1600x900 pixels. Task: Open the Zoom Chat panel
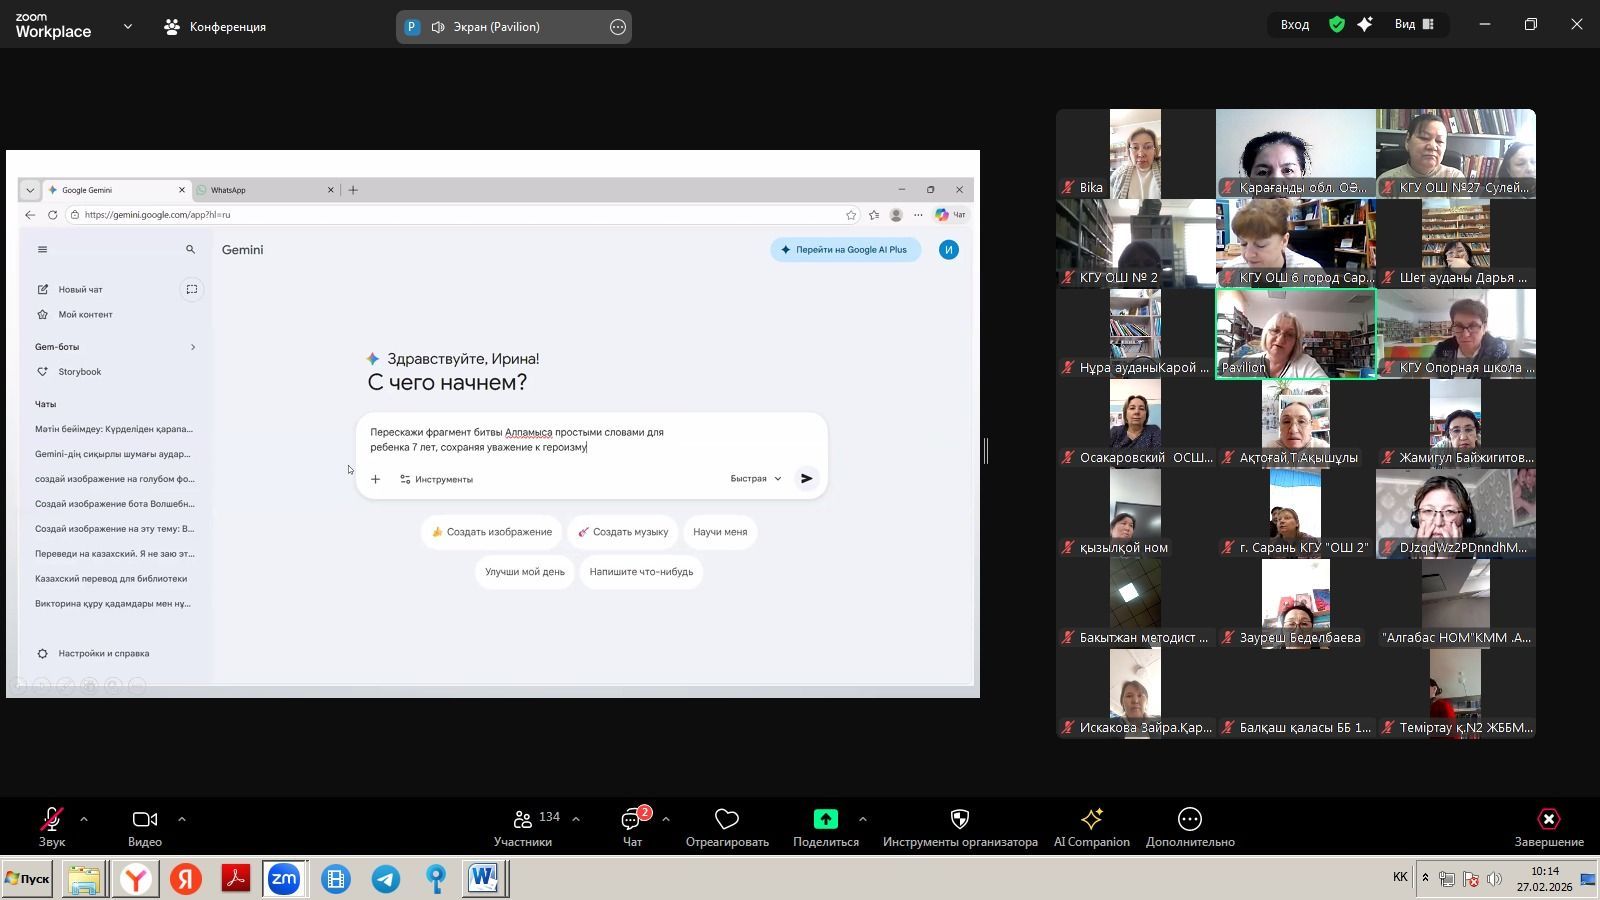click(632, 820)
